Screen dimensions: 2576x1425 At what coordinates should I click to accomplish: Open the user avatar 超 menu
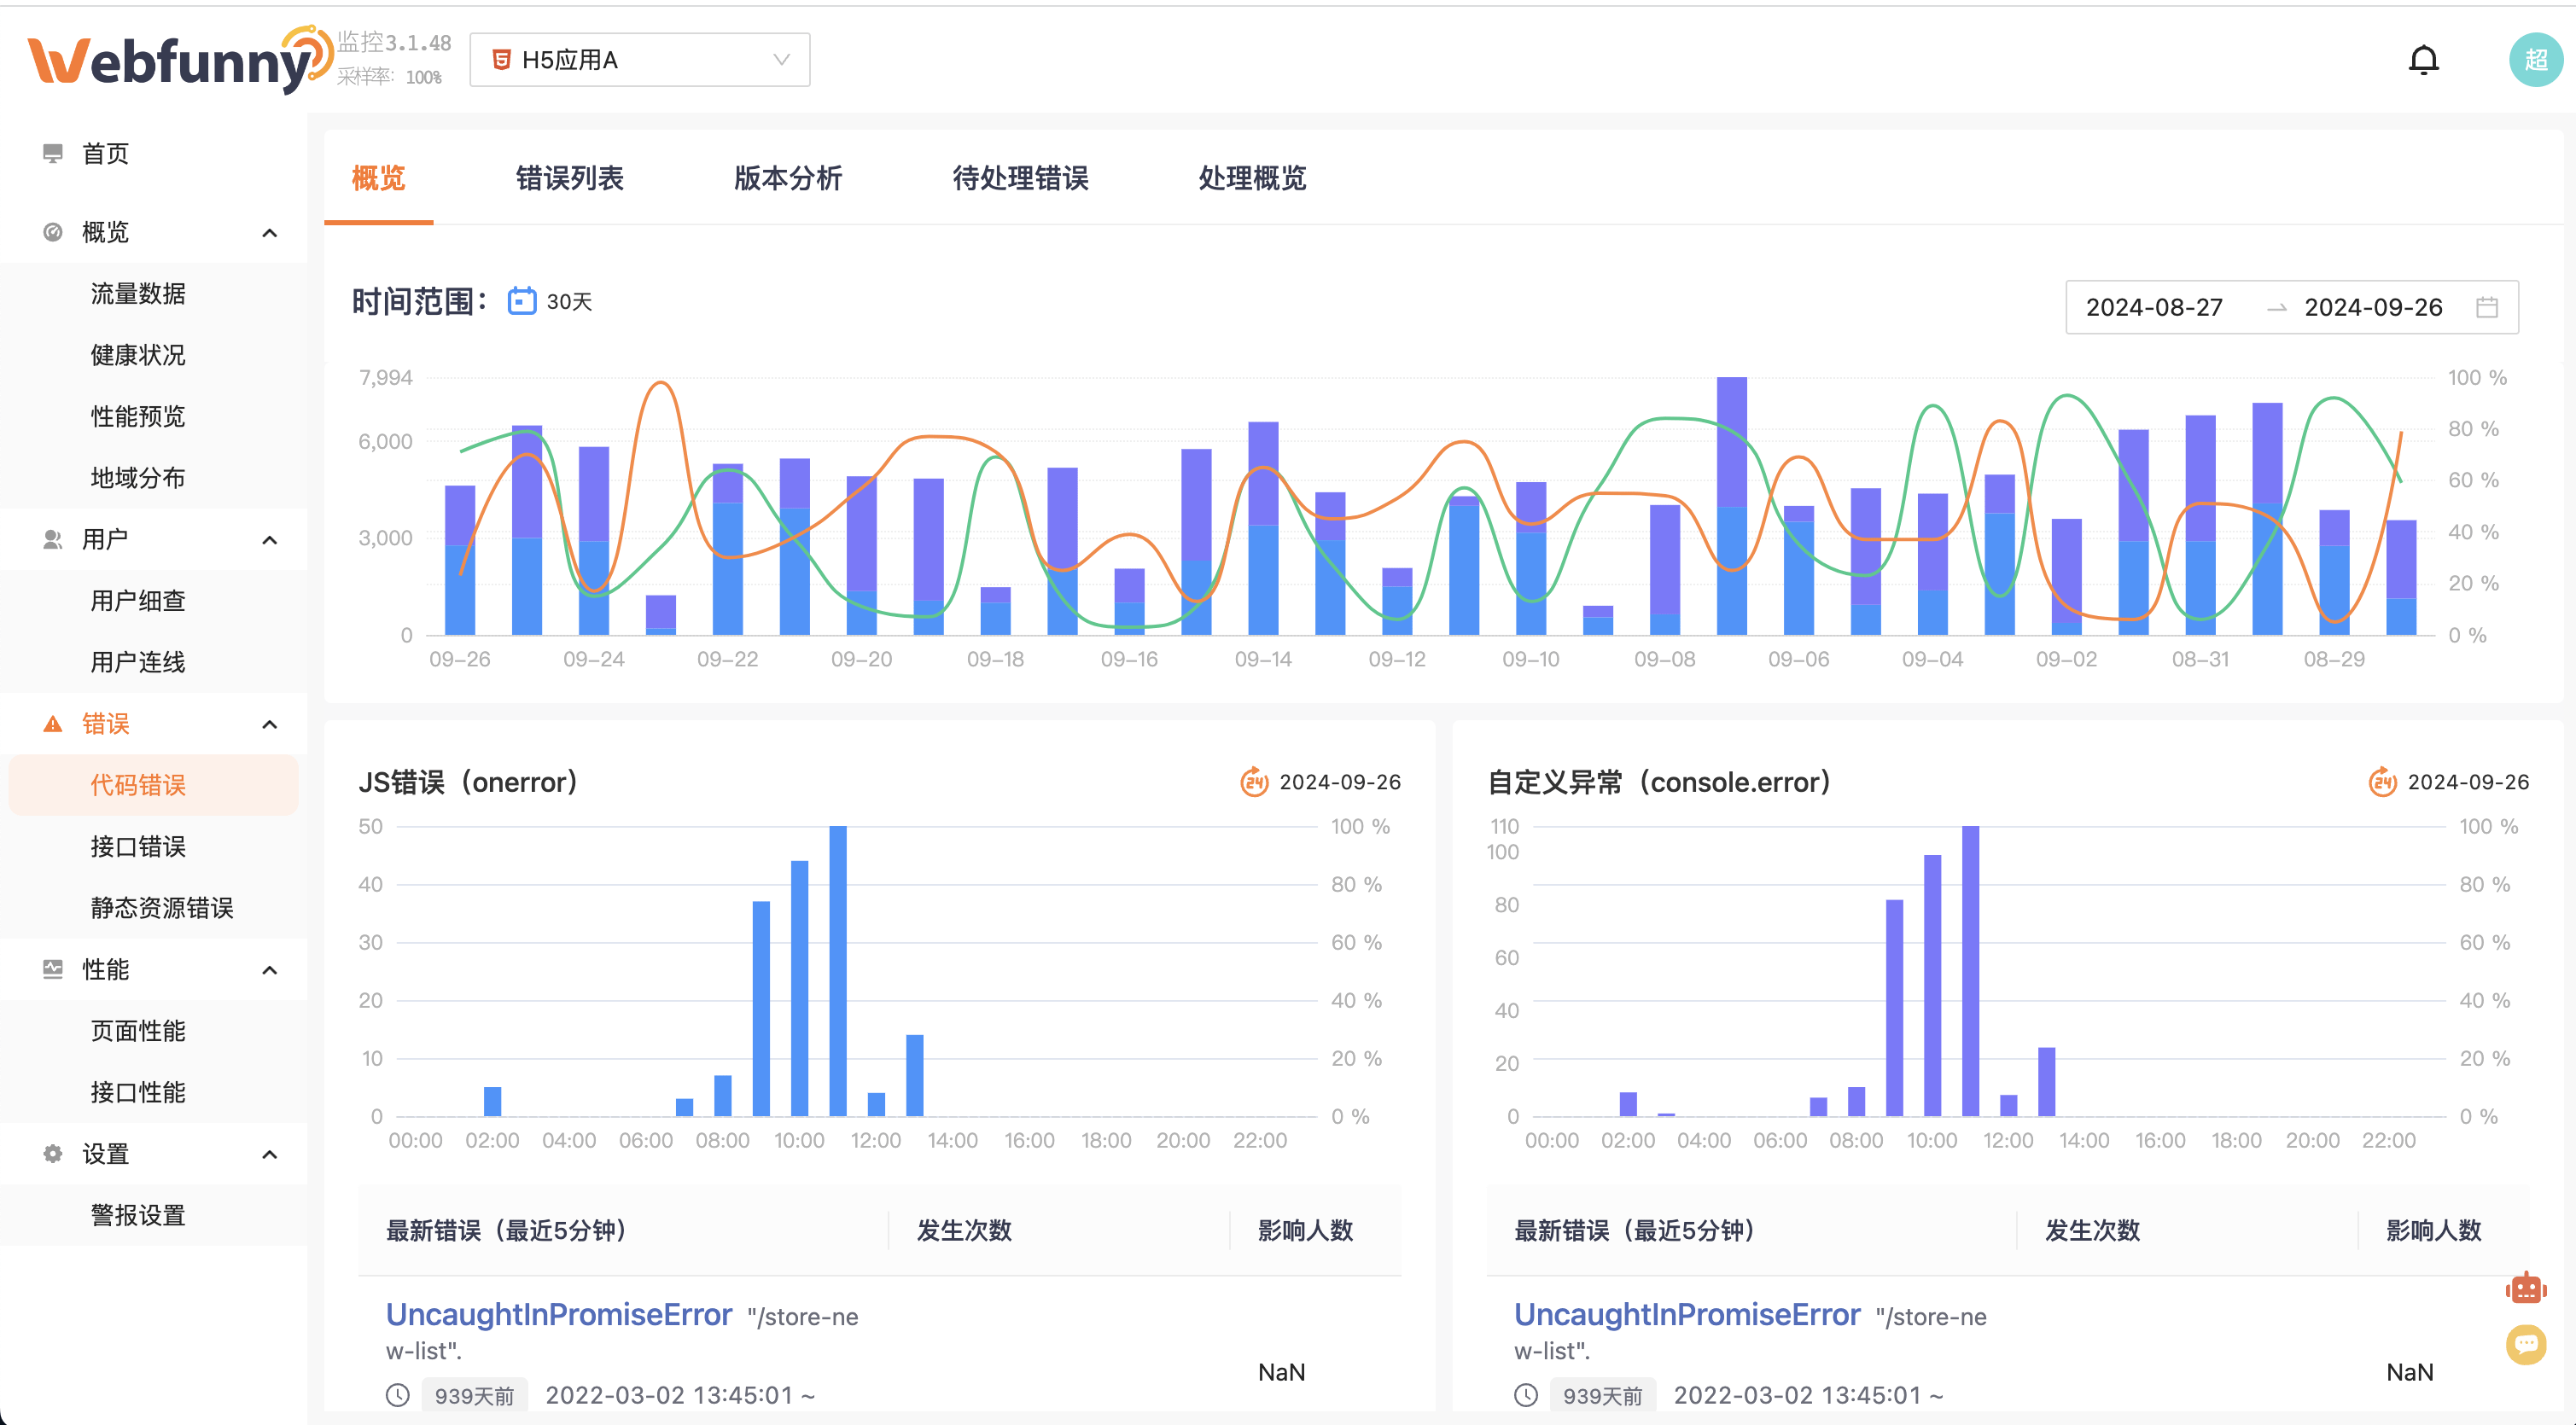[x=2535, y=60]
